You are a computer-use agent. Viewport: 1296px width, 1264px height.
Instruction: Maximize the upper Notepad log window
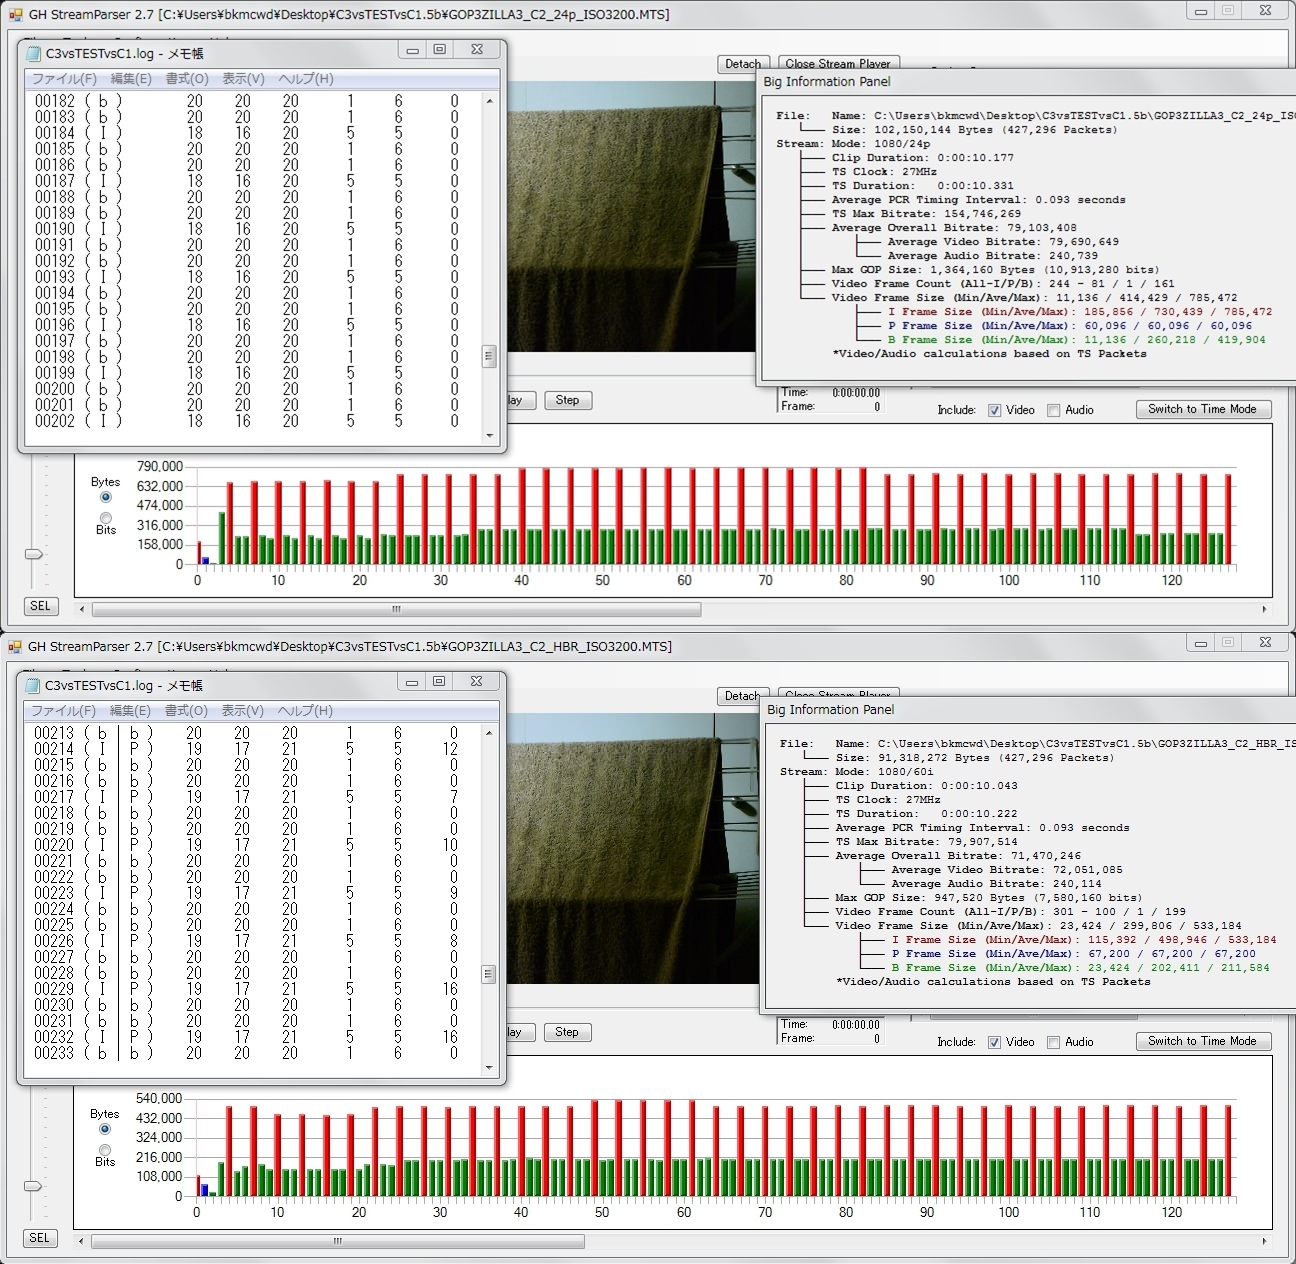click(x=440, y=50)
